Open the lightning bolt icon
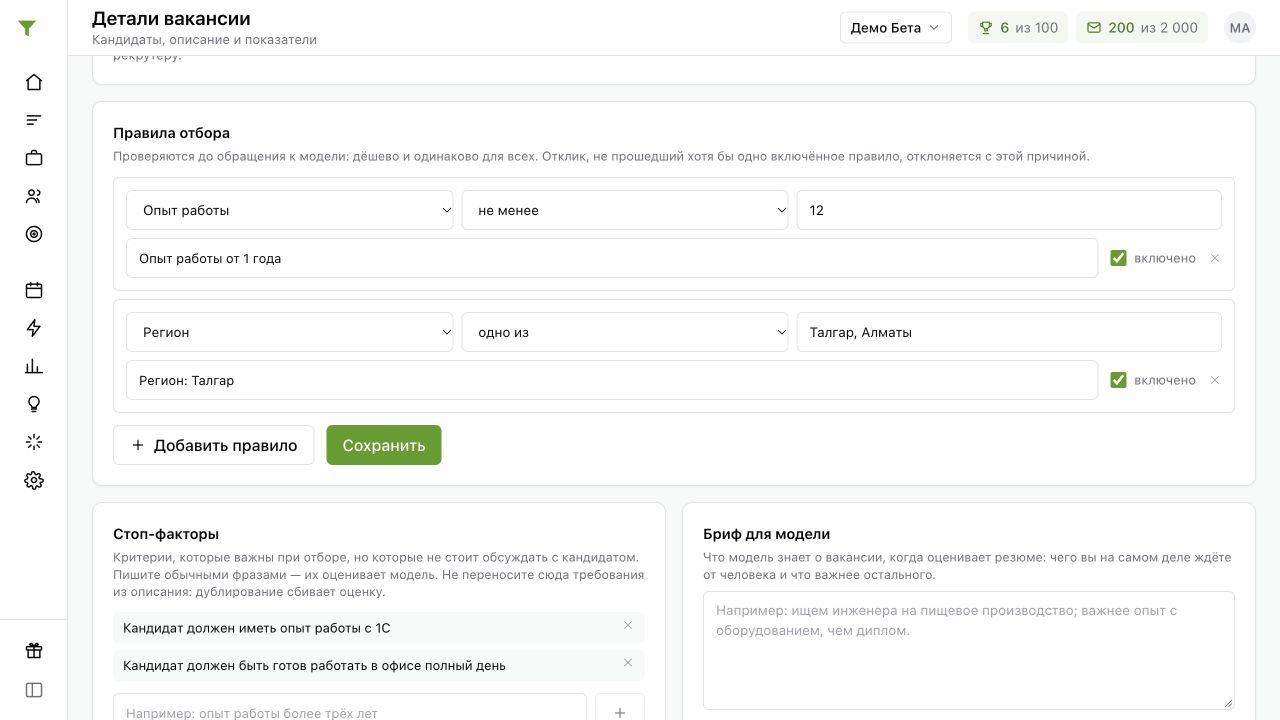Screen dimensions: 1280x720 coord(34,328)
